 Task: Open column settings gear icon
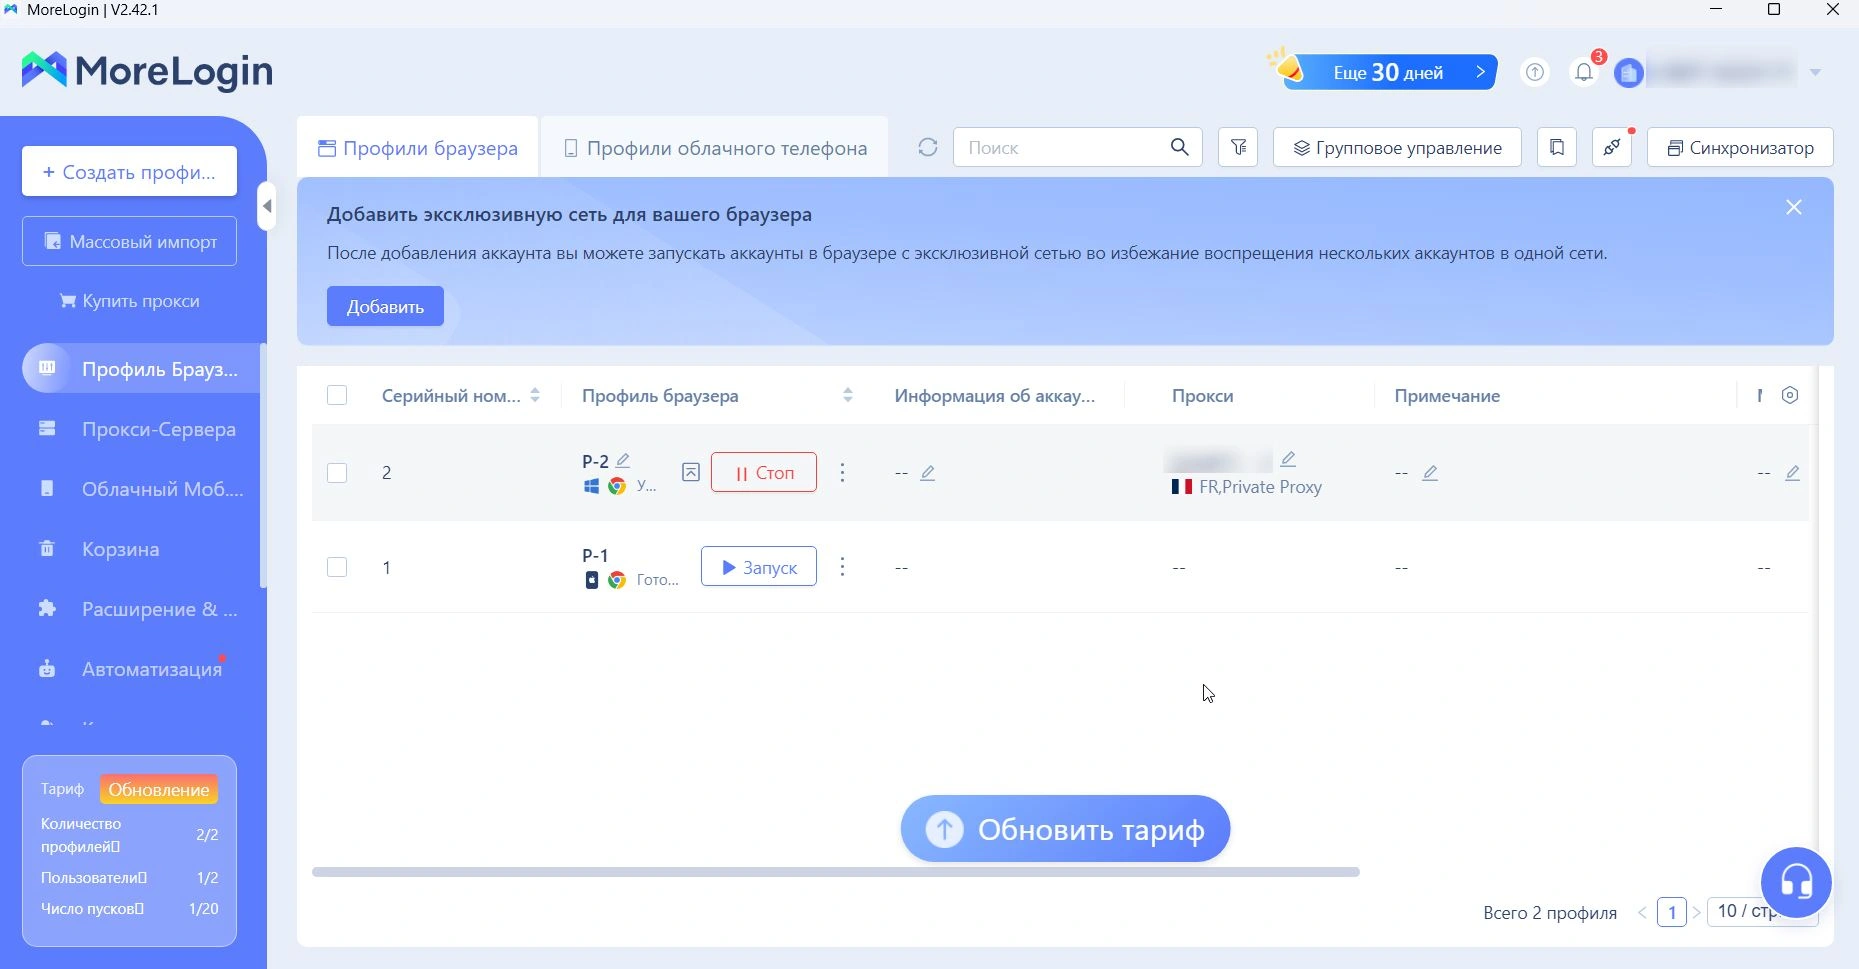(x=1790, y=396)
